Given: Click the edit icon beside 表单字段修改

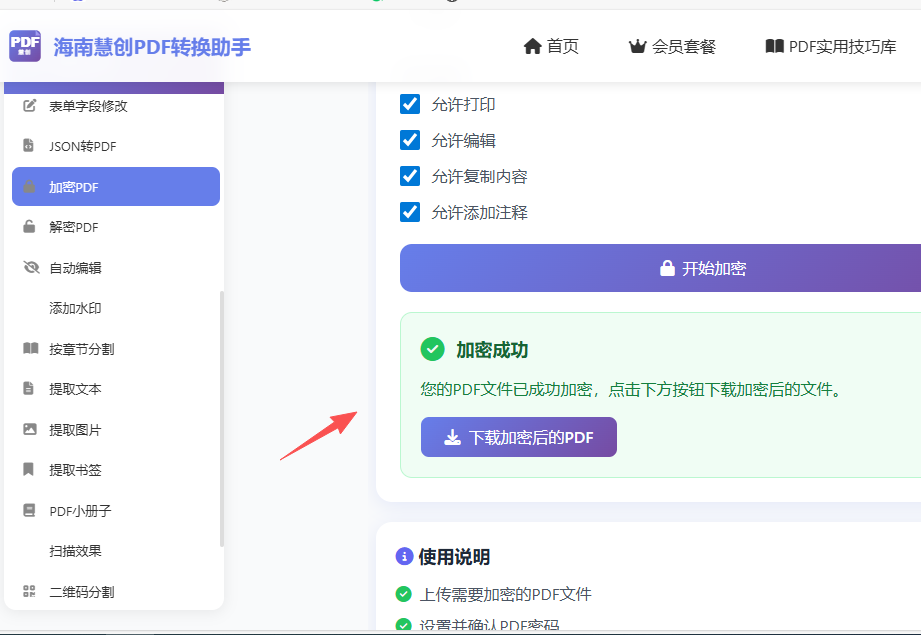Looking at the screenshot, I should [x=29, y=106].
